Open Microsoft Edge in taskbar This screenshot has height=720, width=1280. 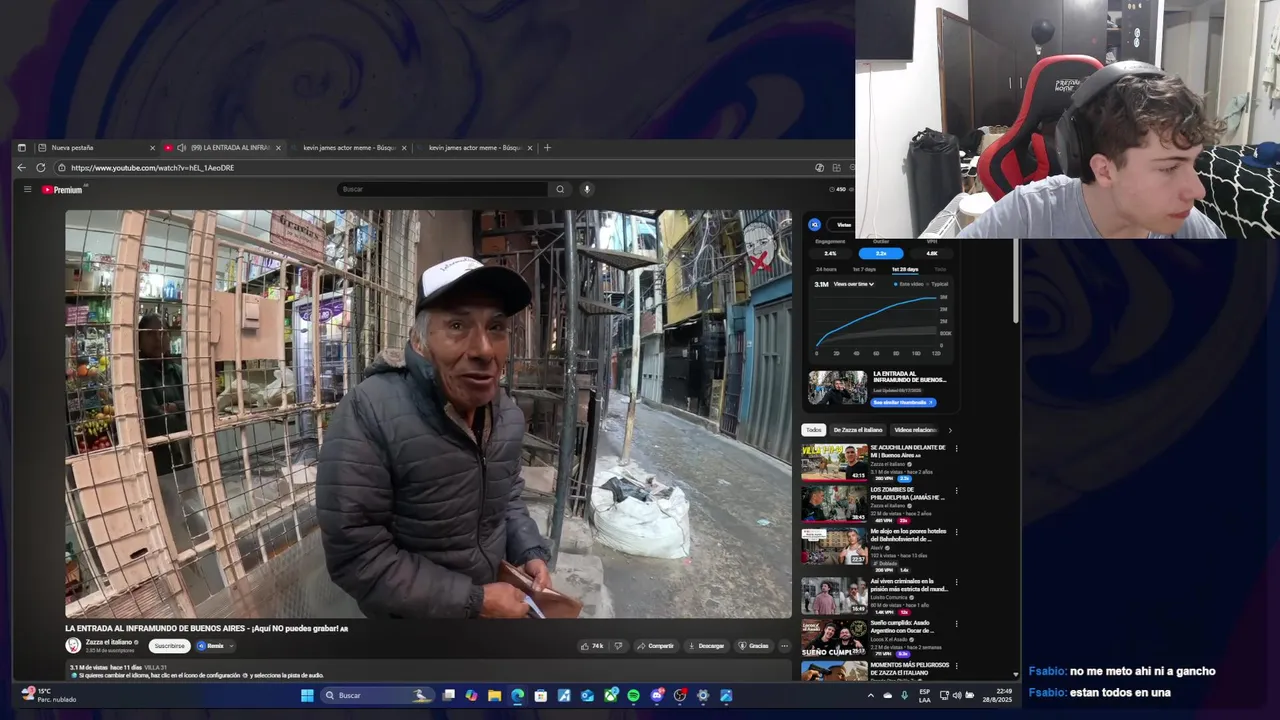pyautogui.click(x=517, y=695)
